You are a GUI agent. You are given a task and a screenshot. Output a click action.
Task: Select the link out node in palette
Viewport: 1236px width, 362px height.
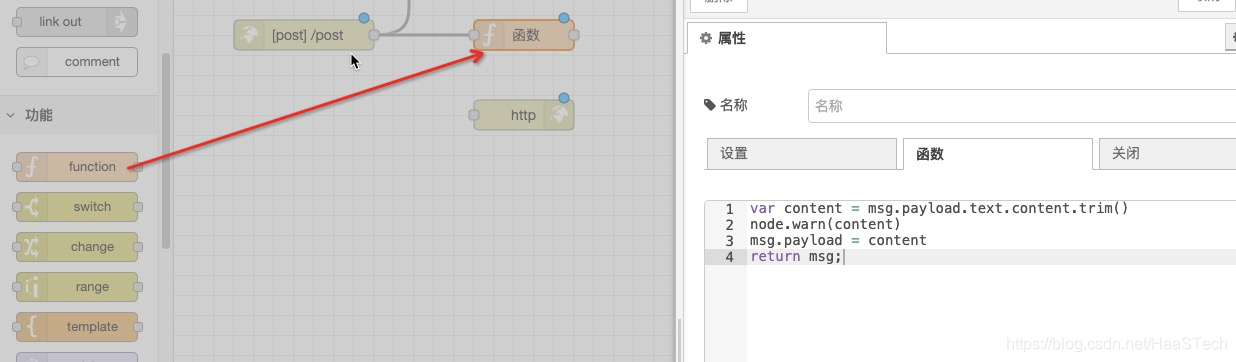click(77, 22)
